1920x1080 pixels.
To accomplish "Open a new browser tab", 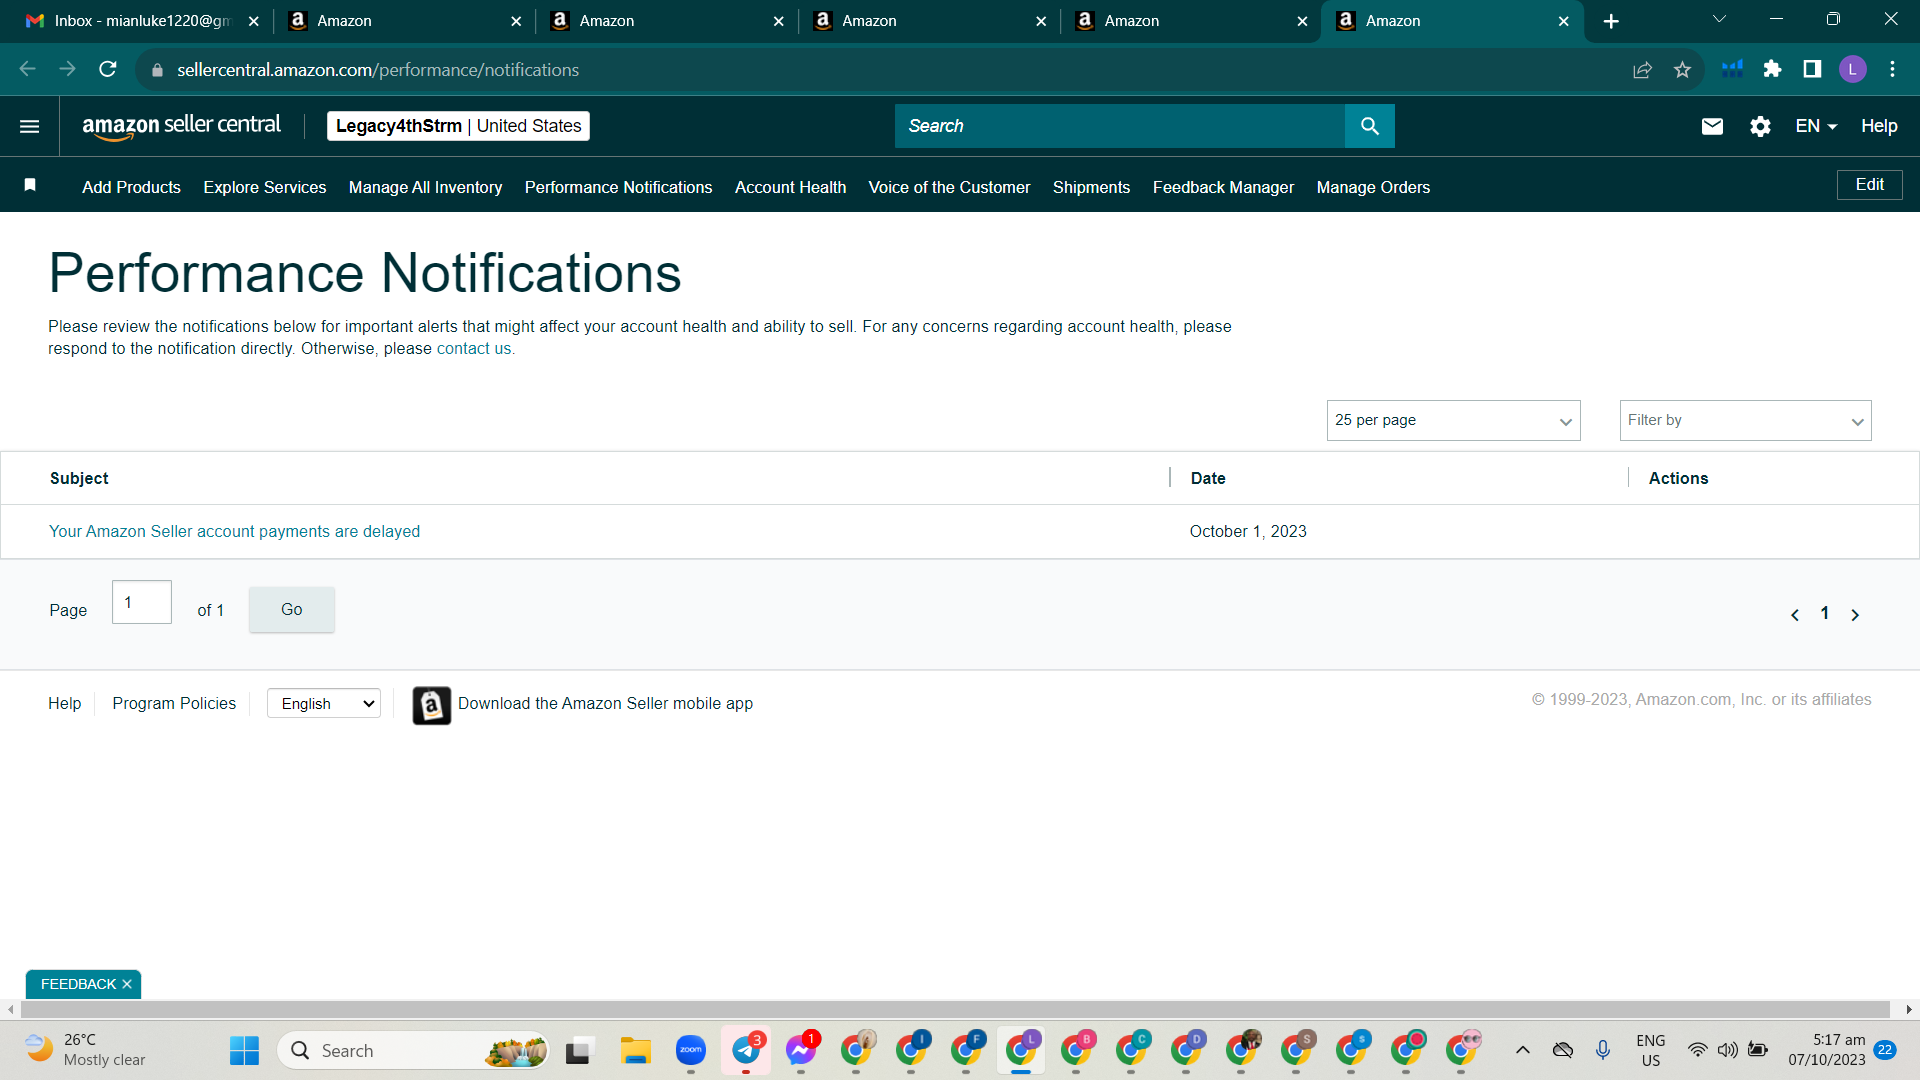I will pos(1611,21).
